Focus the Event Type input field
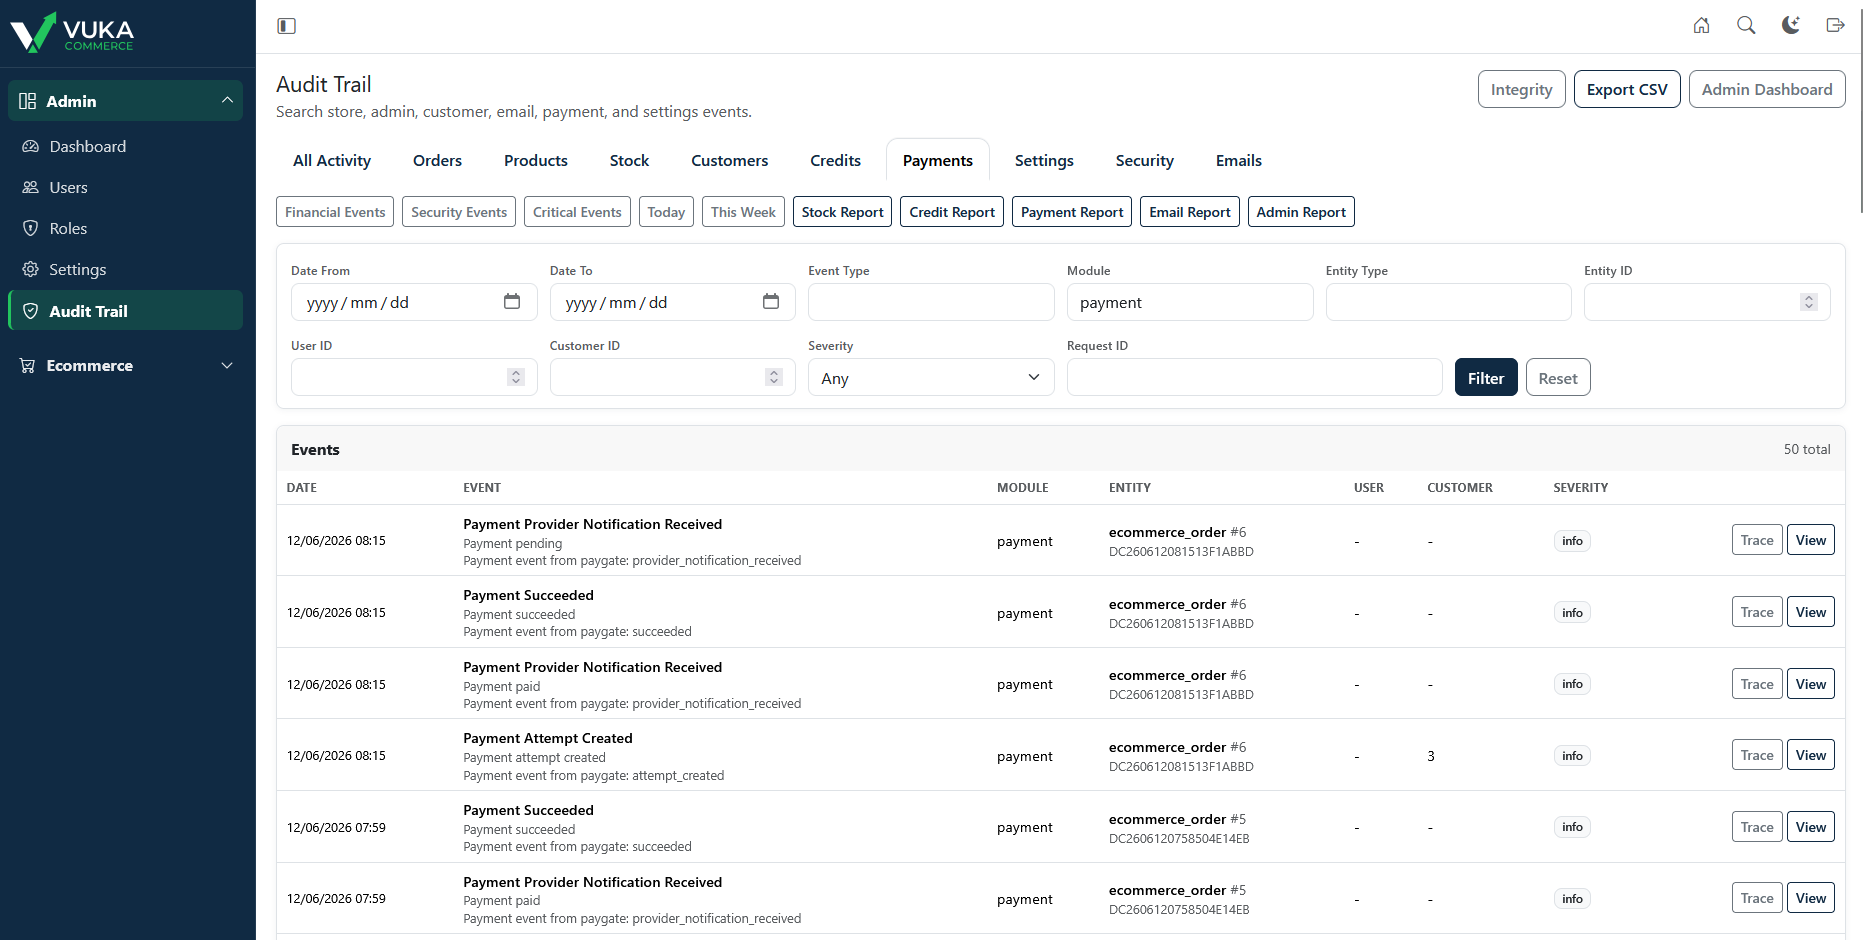Image resolution: width=1863 pixels, height=940 pixels. pyautogui.click(x=931, y=302)
